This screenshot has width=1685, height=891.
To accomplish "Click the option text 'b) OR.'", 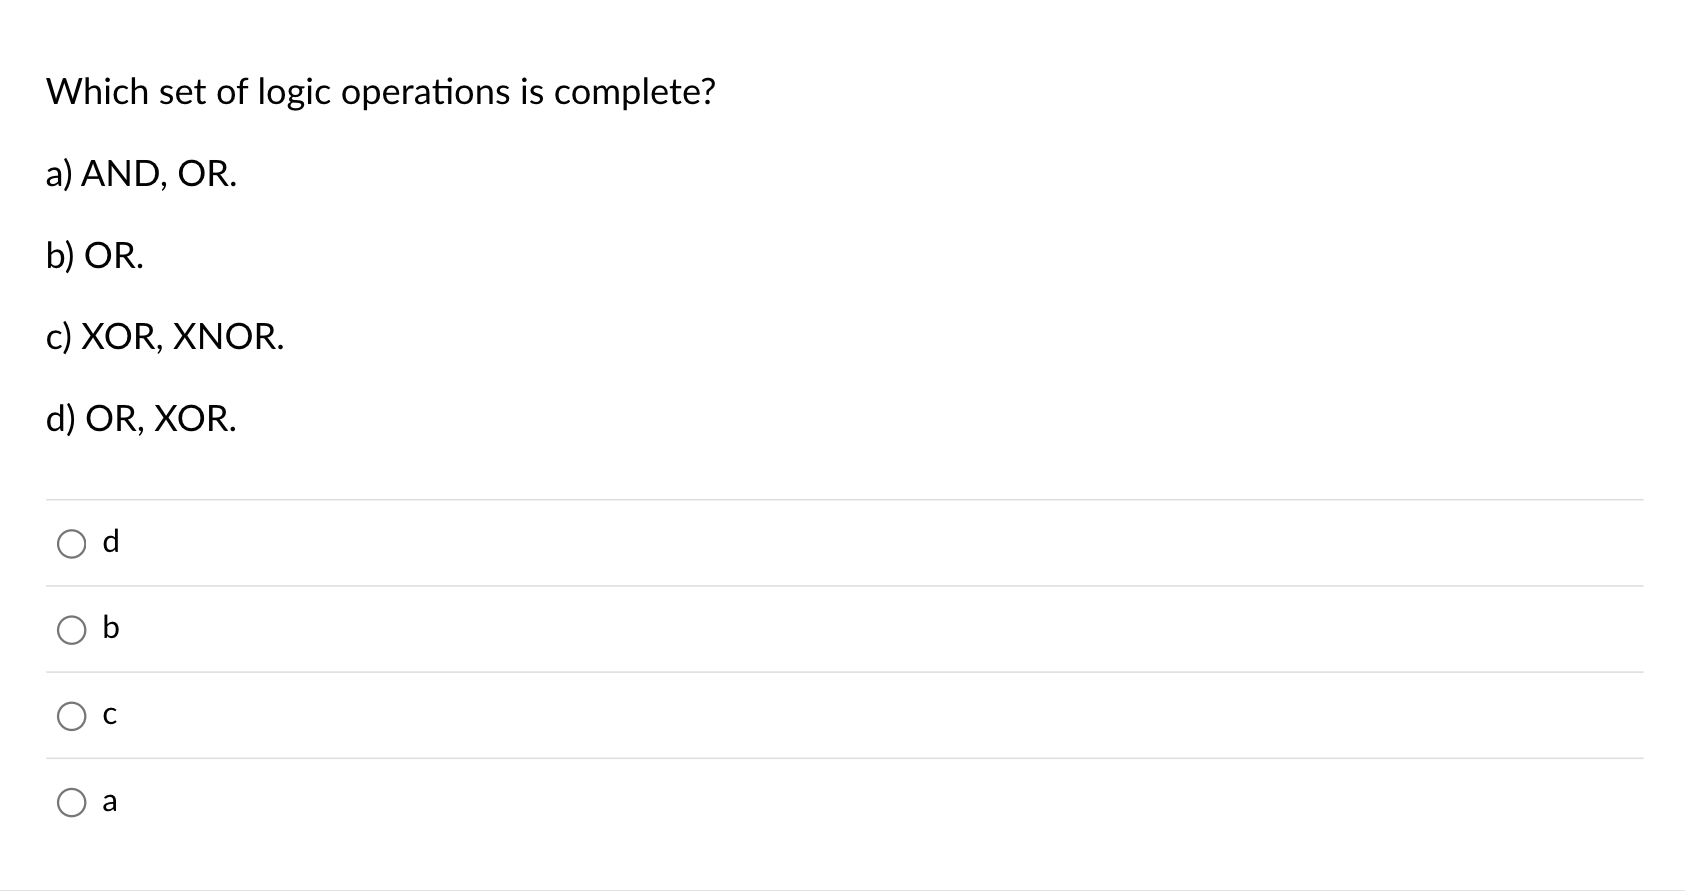I will tap(94, 256).
